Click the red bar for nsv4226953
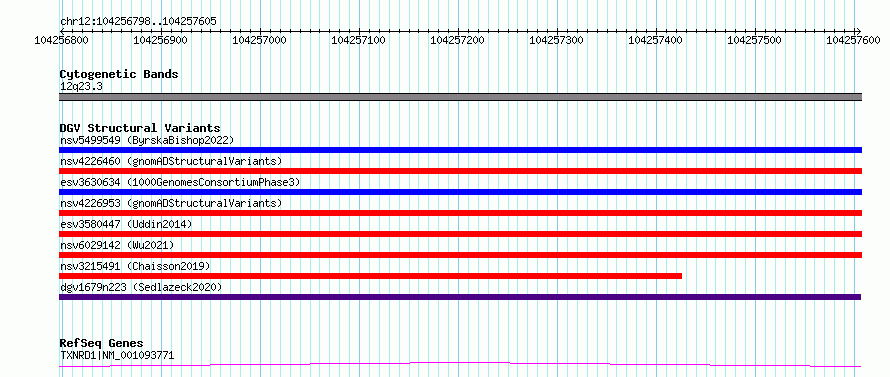This screenshot has width=890, height=377. click(x=460, y=213)
